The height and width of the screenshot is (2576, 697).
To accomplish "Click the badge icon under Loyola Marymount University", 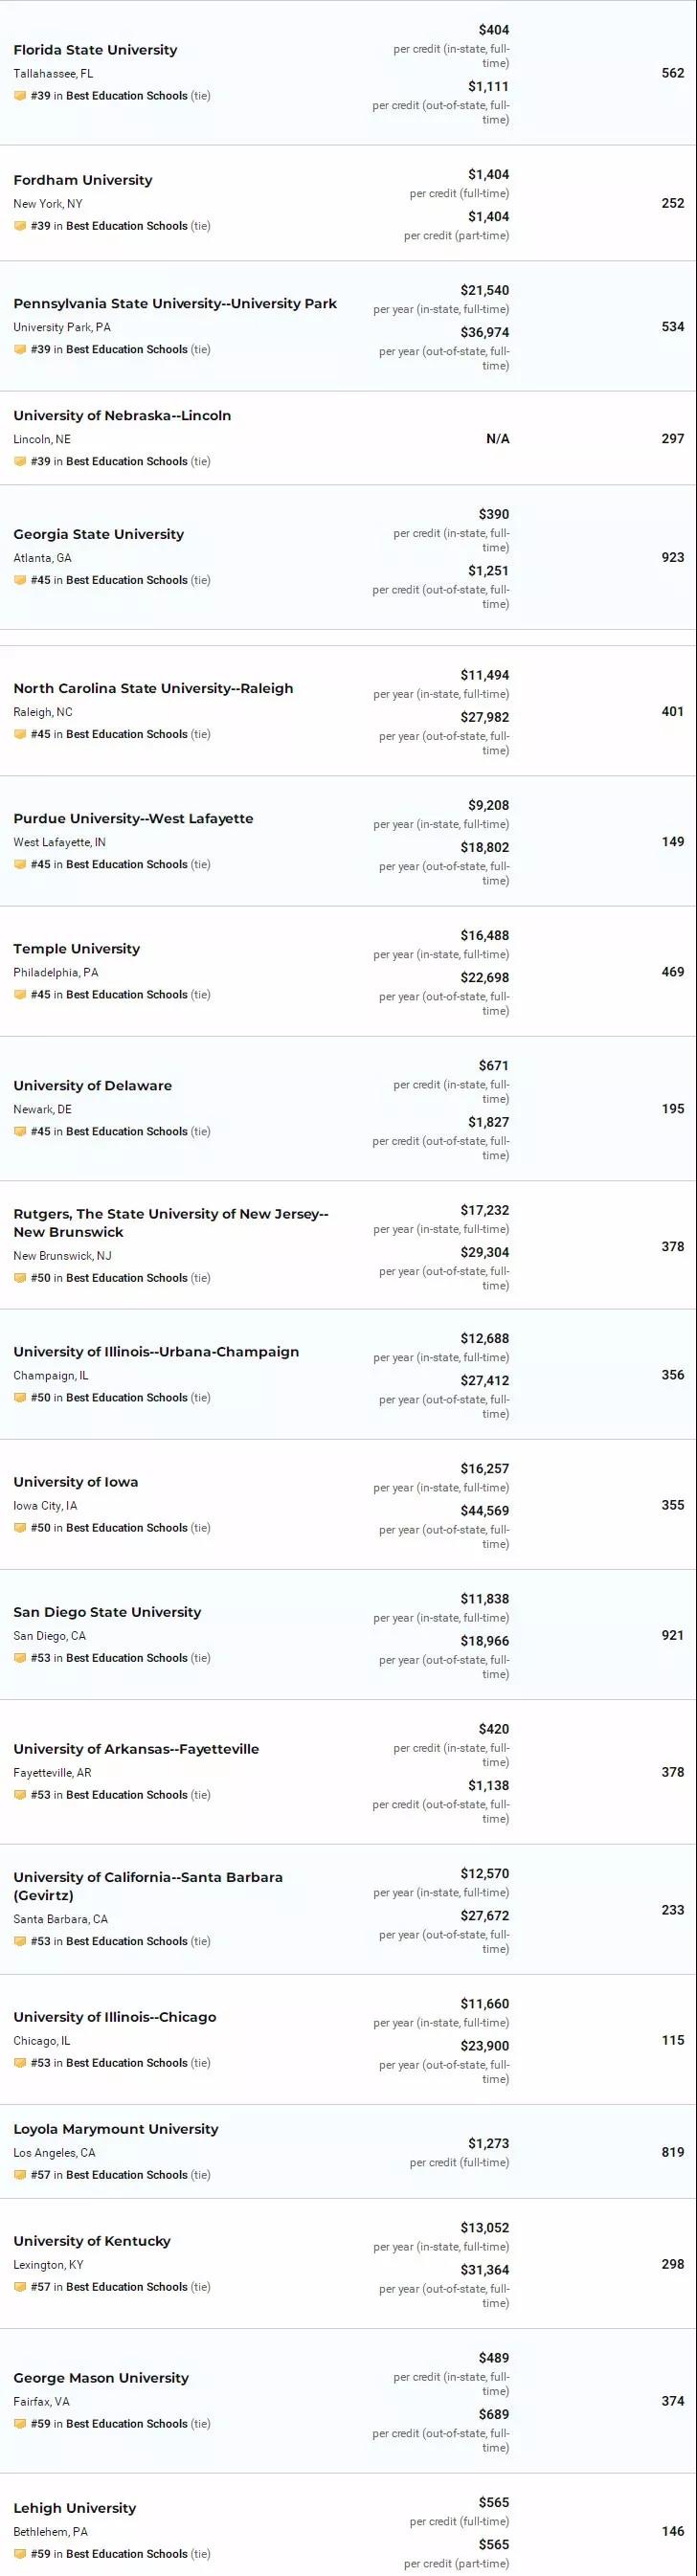I will click(20, 2175).
